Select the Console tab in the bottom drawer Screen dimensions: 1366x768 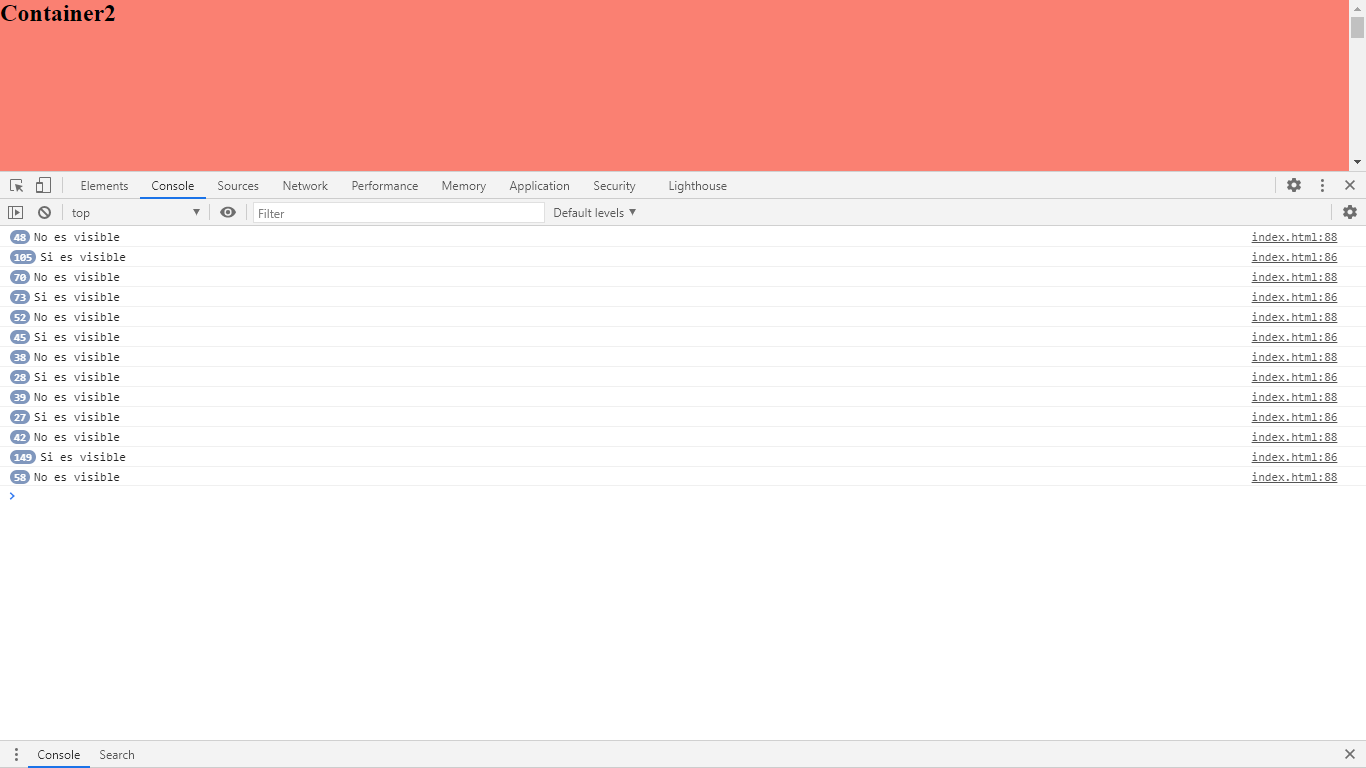tap(59, 755)
